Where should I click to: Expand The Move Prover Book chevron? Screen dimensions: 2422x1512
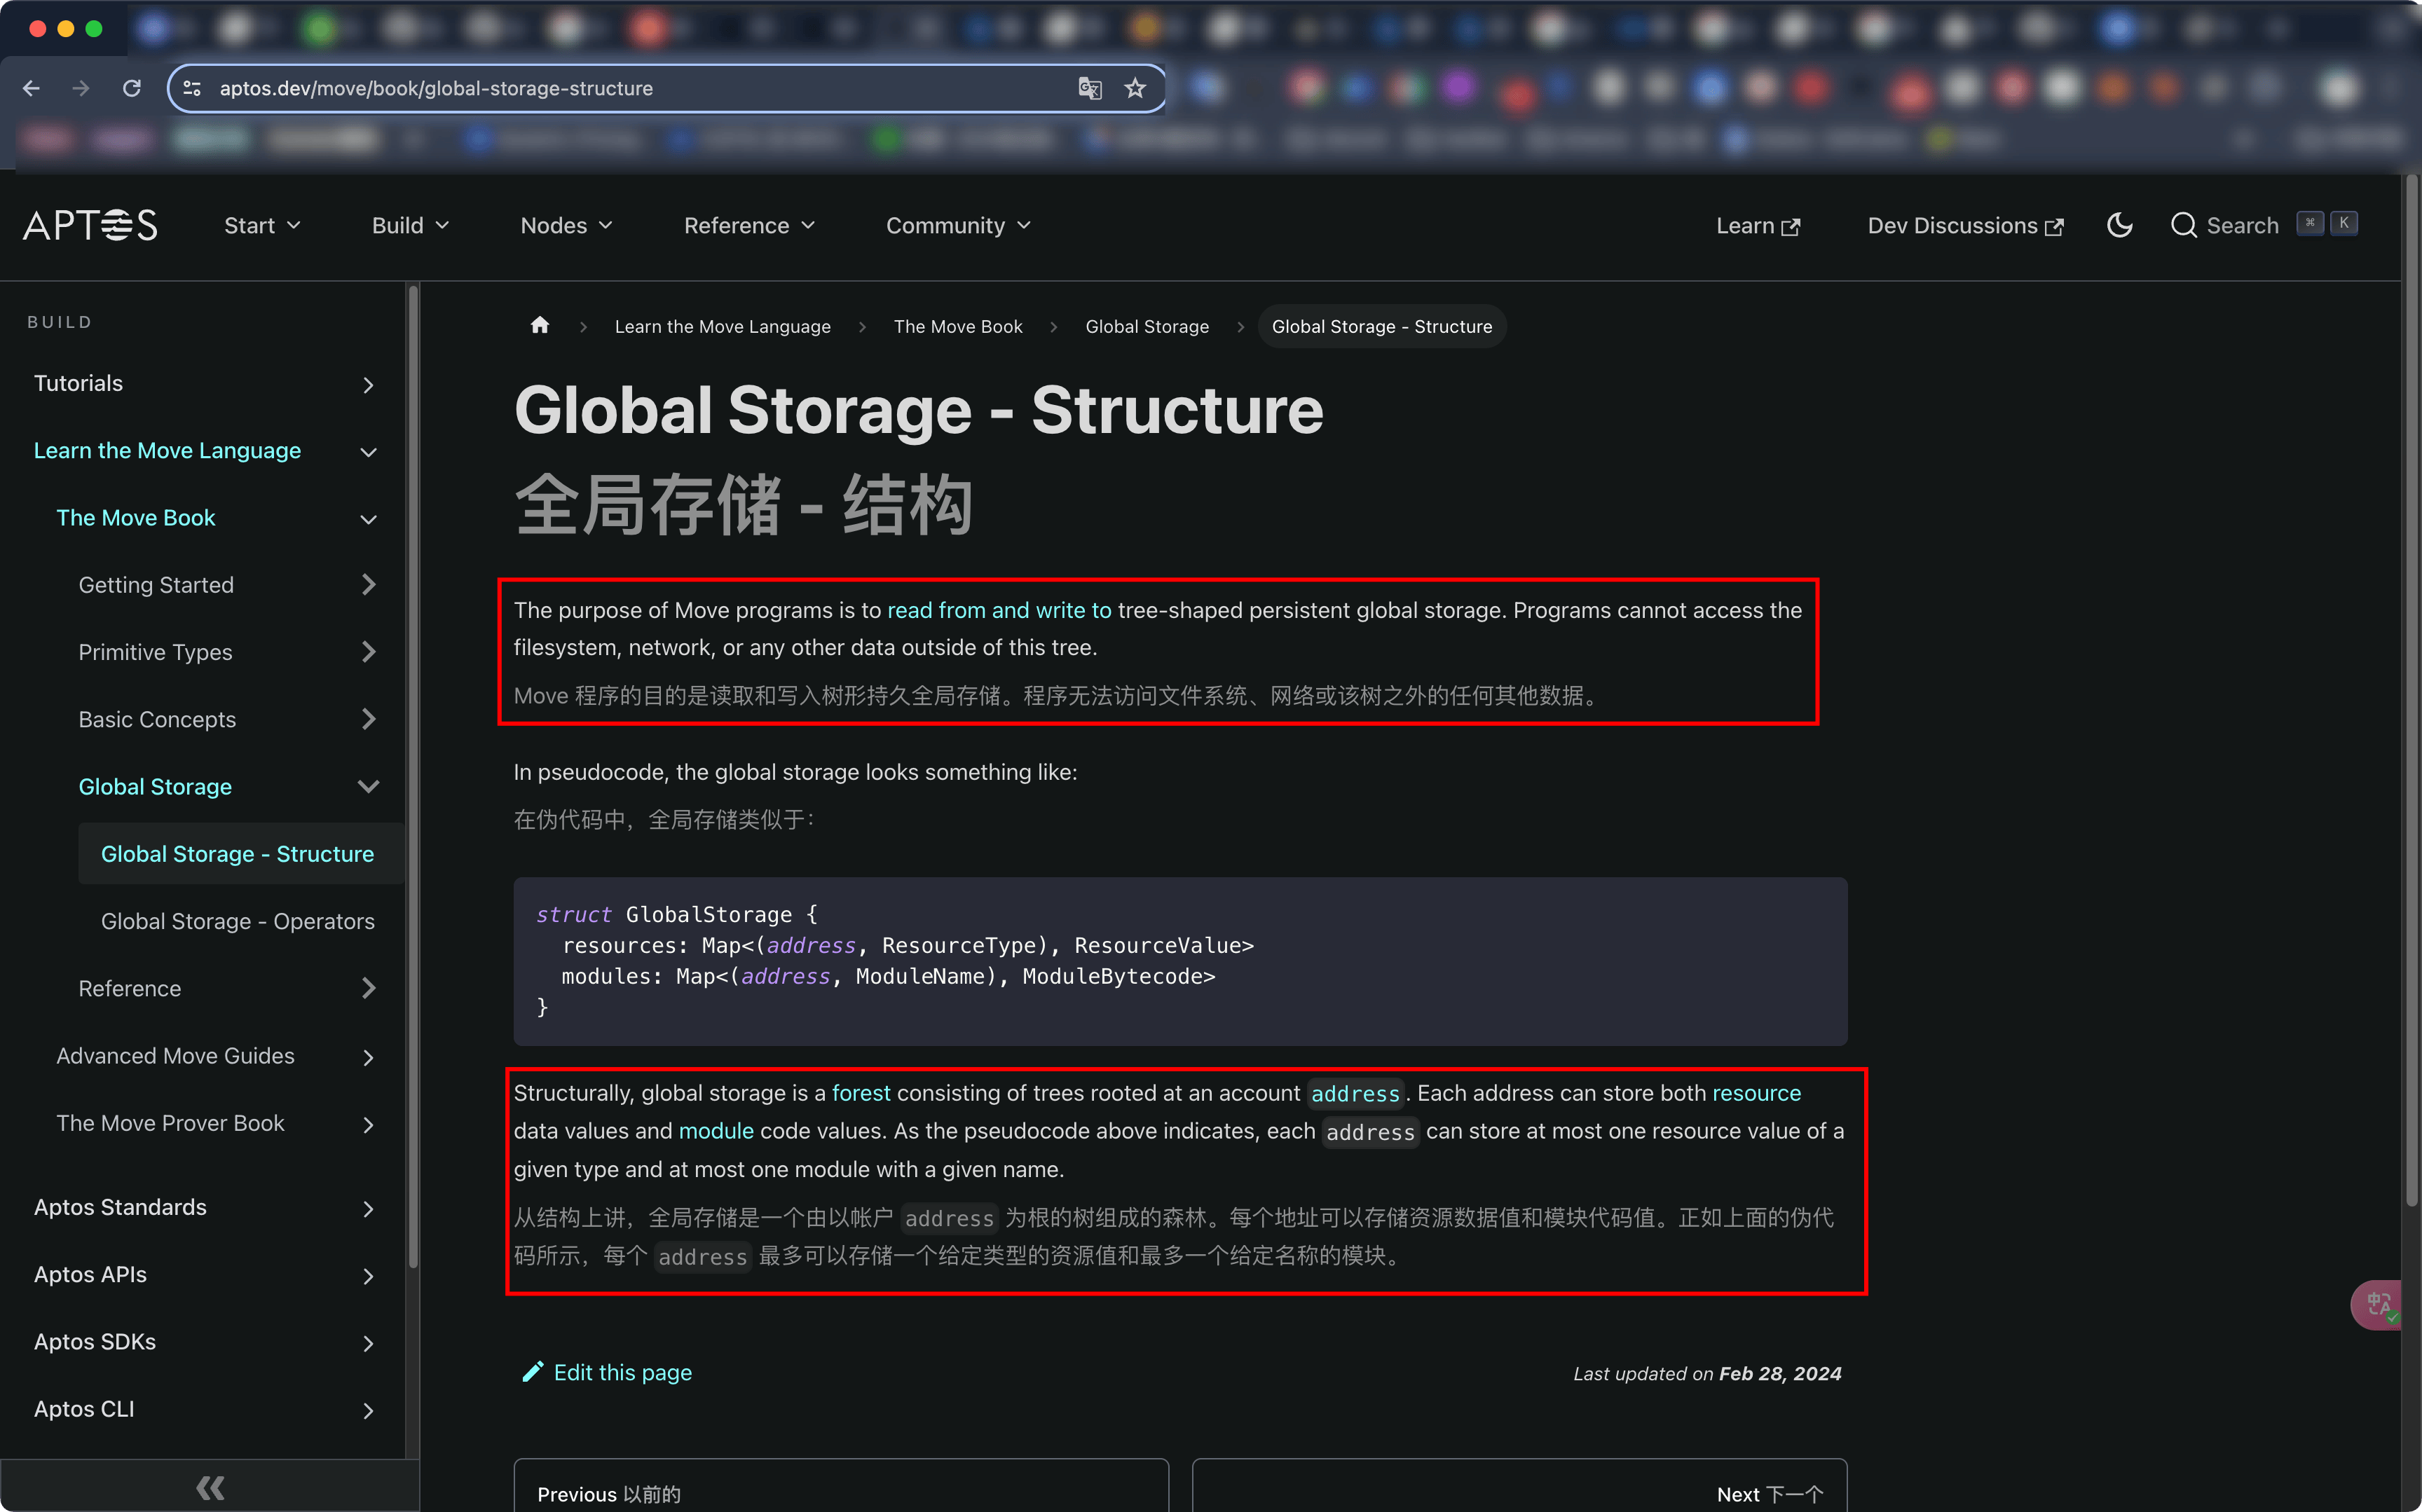[368, 1124]
